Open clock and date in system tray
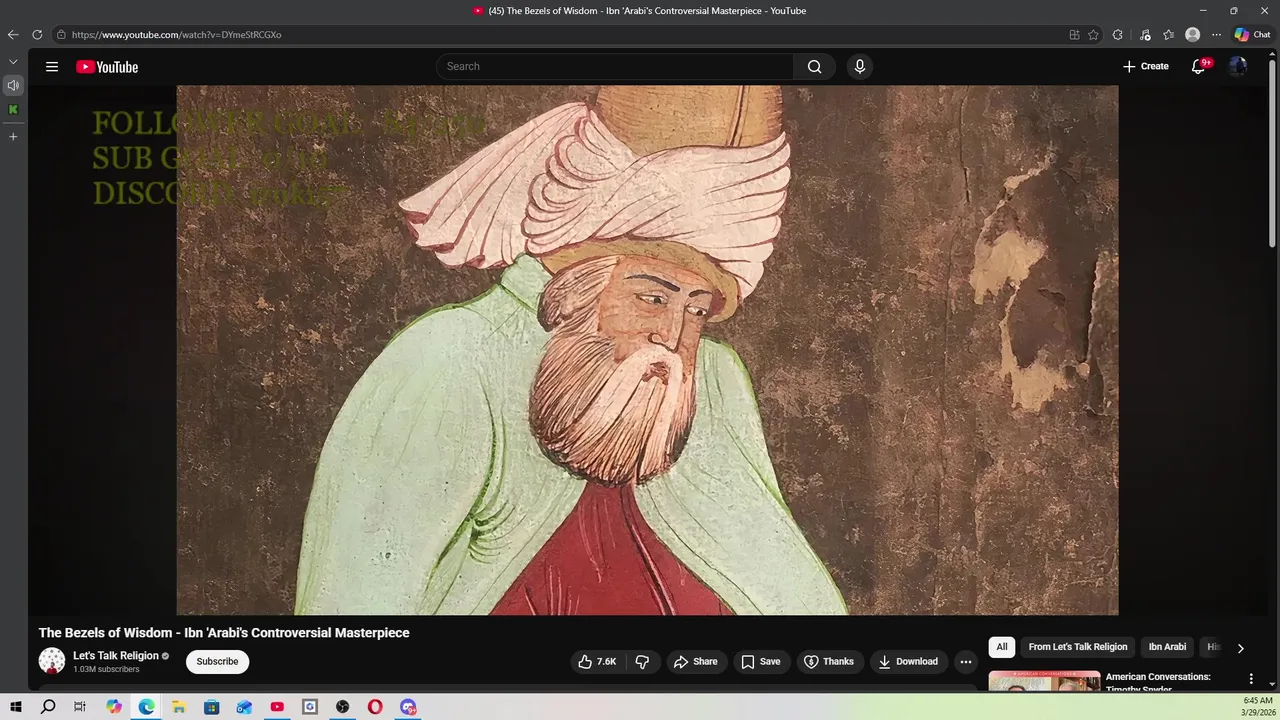1280x720 pixels. point(1257,707)
